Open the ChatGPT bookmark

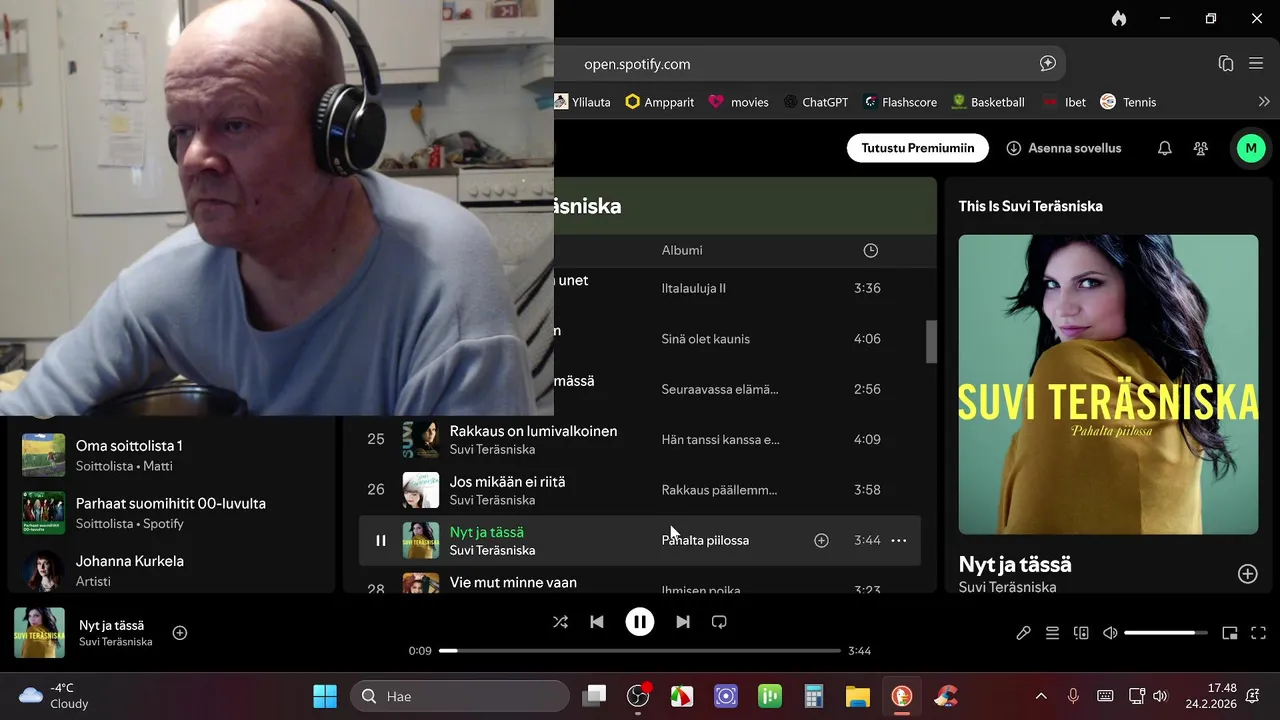816,102
